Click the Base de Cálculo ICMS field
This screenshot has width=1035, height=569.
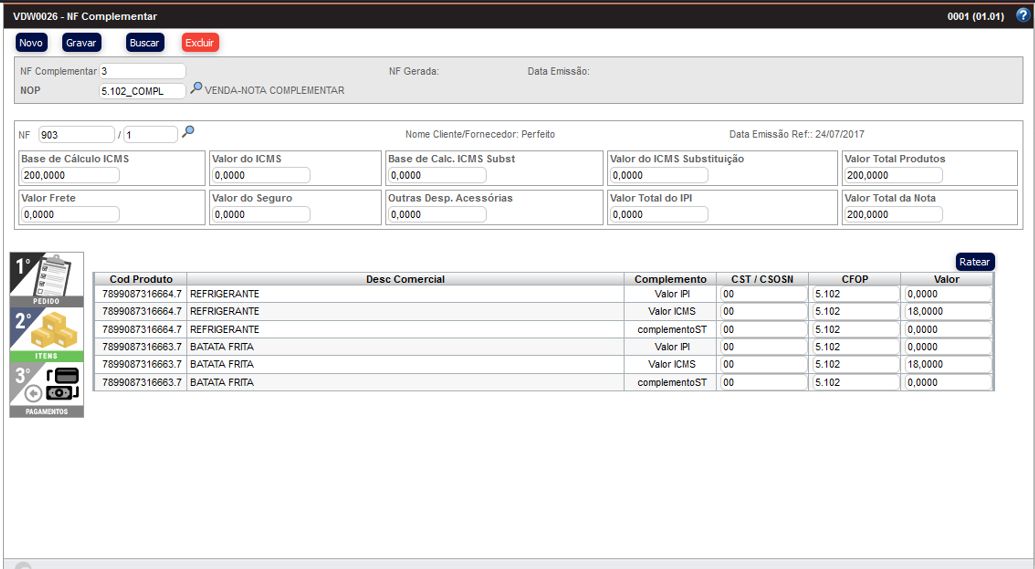pyautogui.click(x=69, y=176)
